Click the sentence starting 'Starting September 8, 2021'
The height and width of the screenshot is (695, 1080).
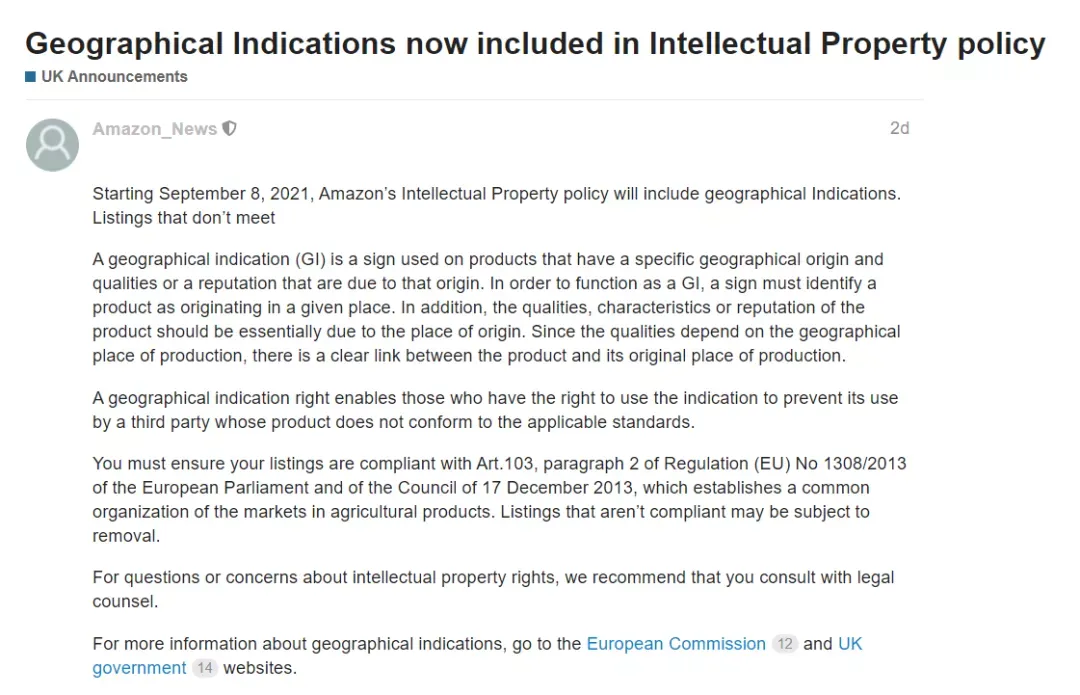[x=497, y=194]
